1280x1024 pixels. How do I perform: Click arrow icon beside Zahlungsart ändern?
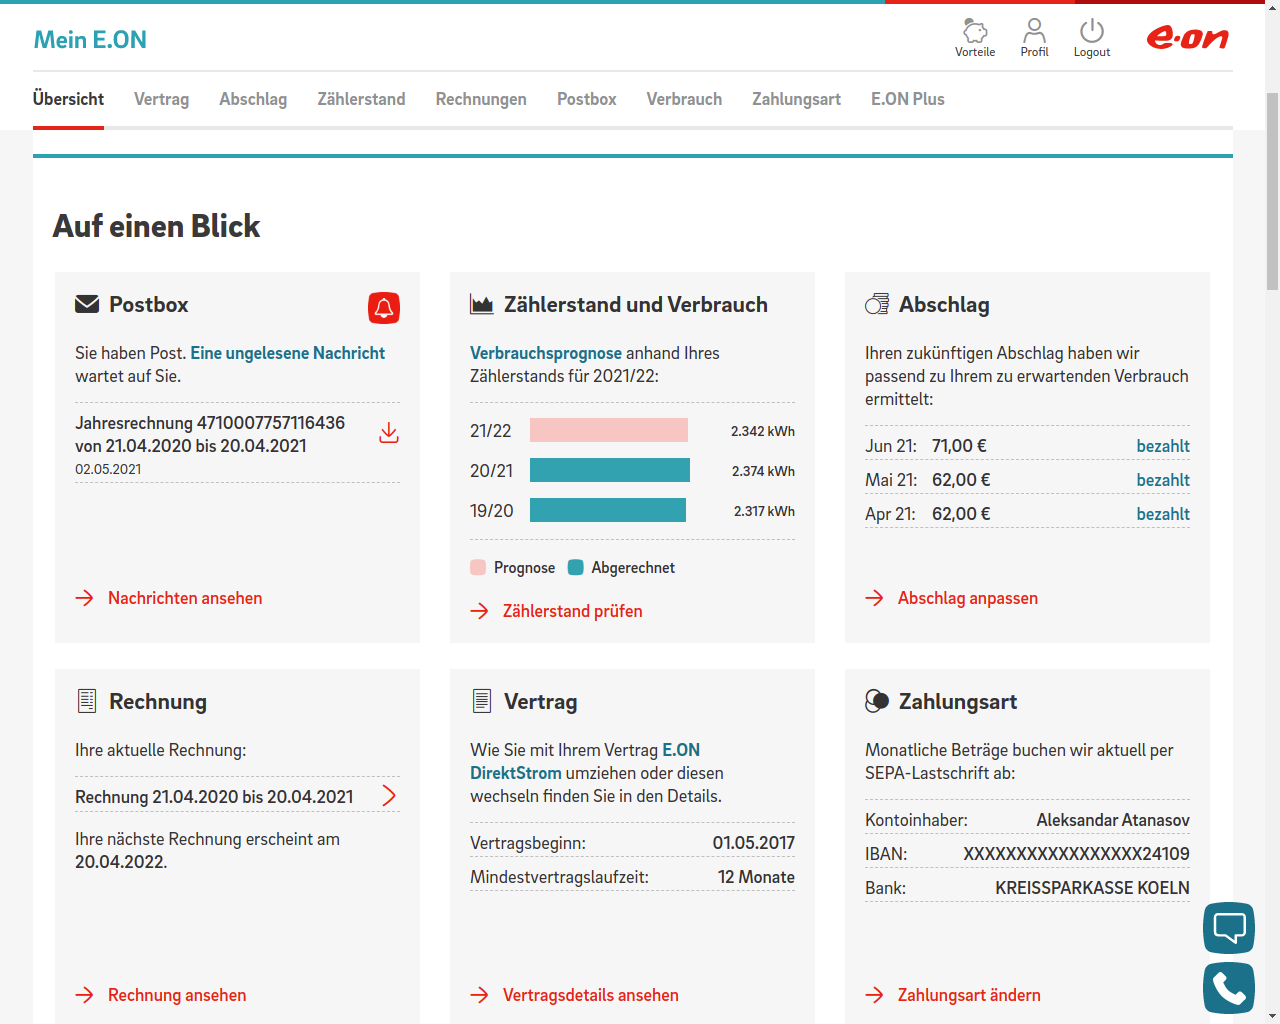click(x=875, y=995)
